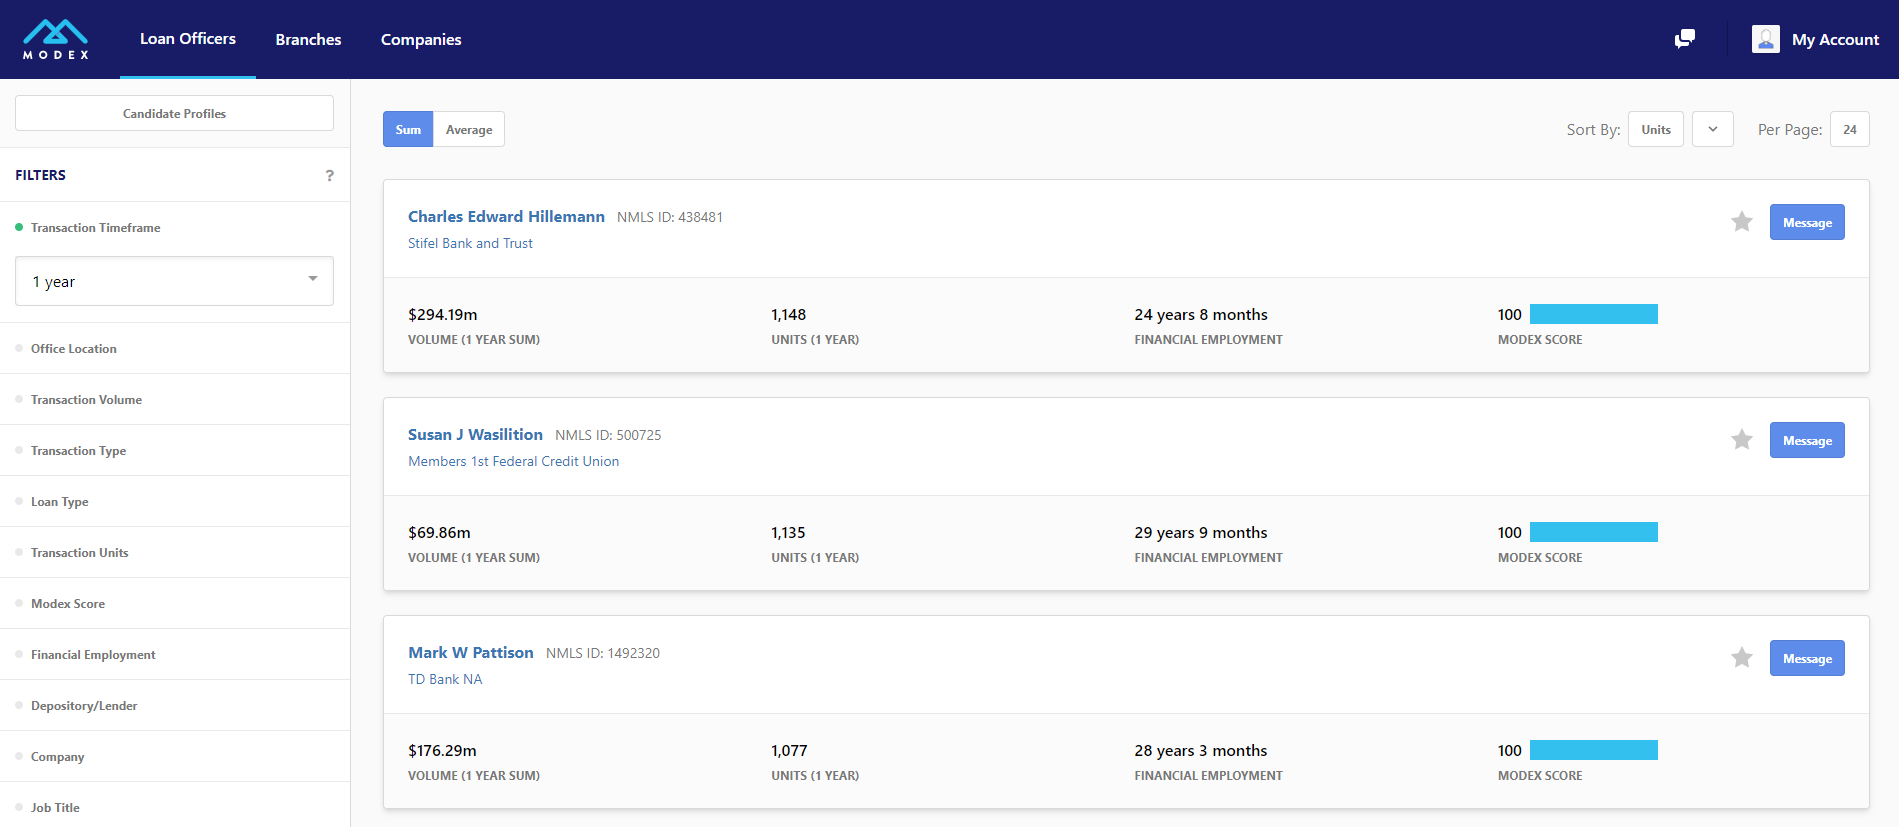Click the 1,135 units value
Image resolution: width=1899 pixels, height=827 pixels.
788,532
